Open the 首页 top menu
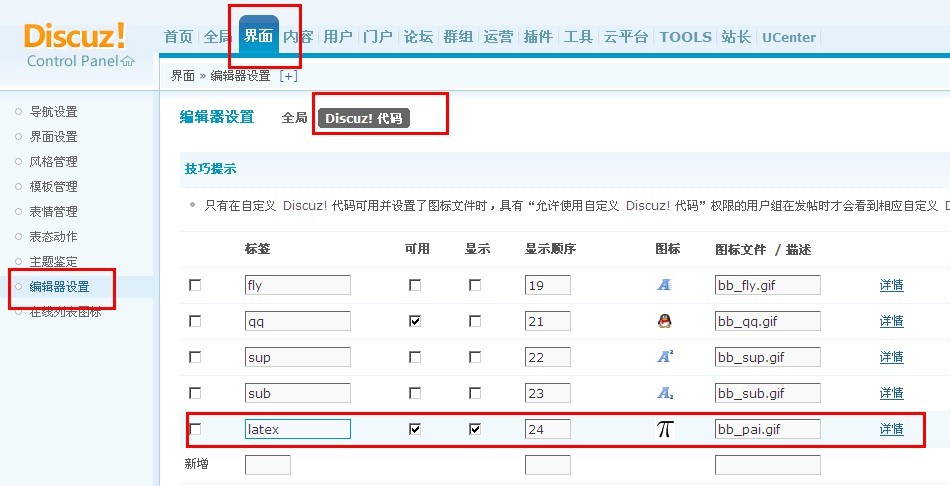The image size is (950, 486). click(178, 37)
